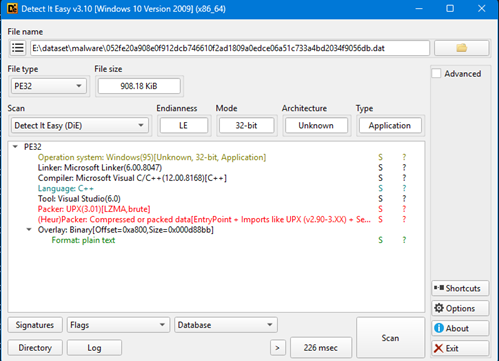Screen dimensions: 499x361
Task: Start the big Scan button
Action: (x=390, y=338)
